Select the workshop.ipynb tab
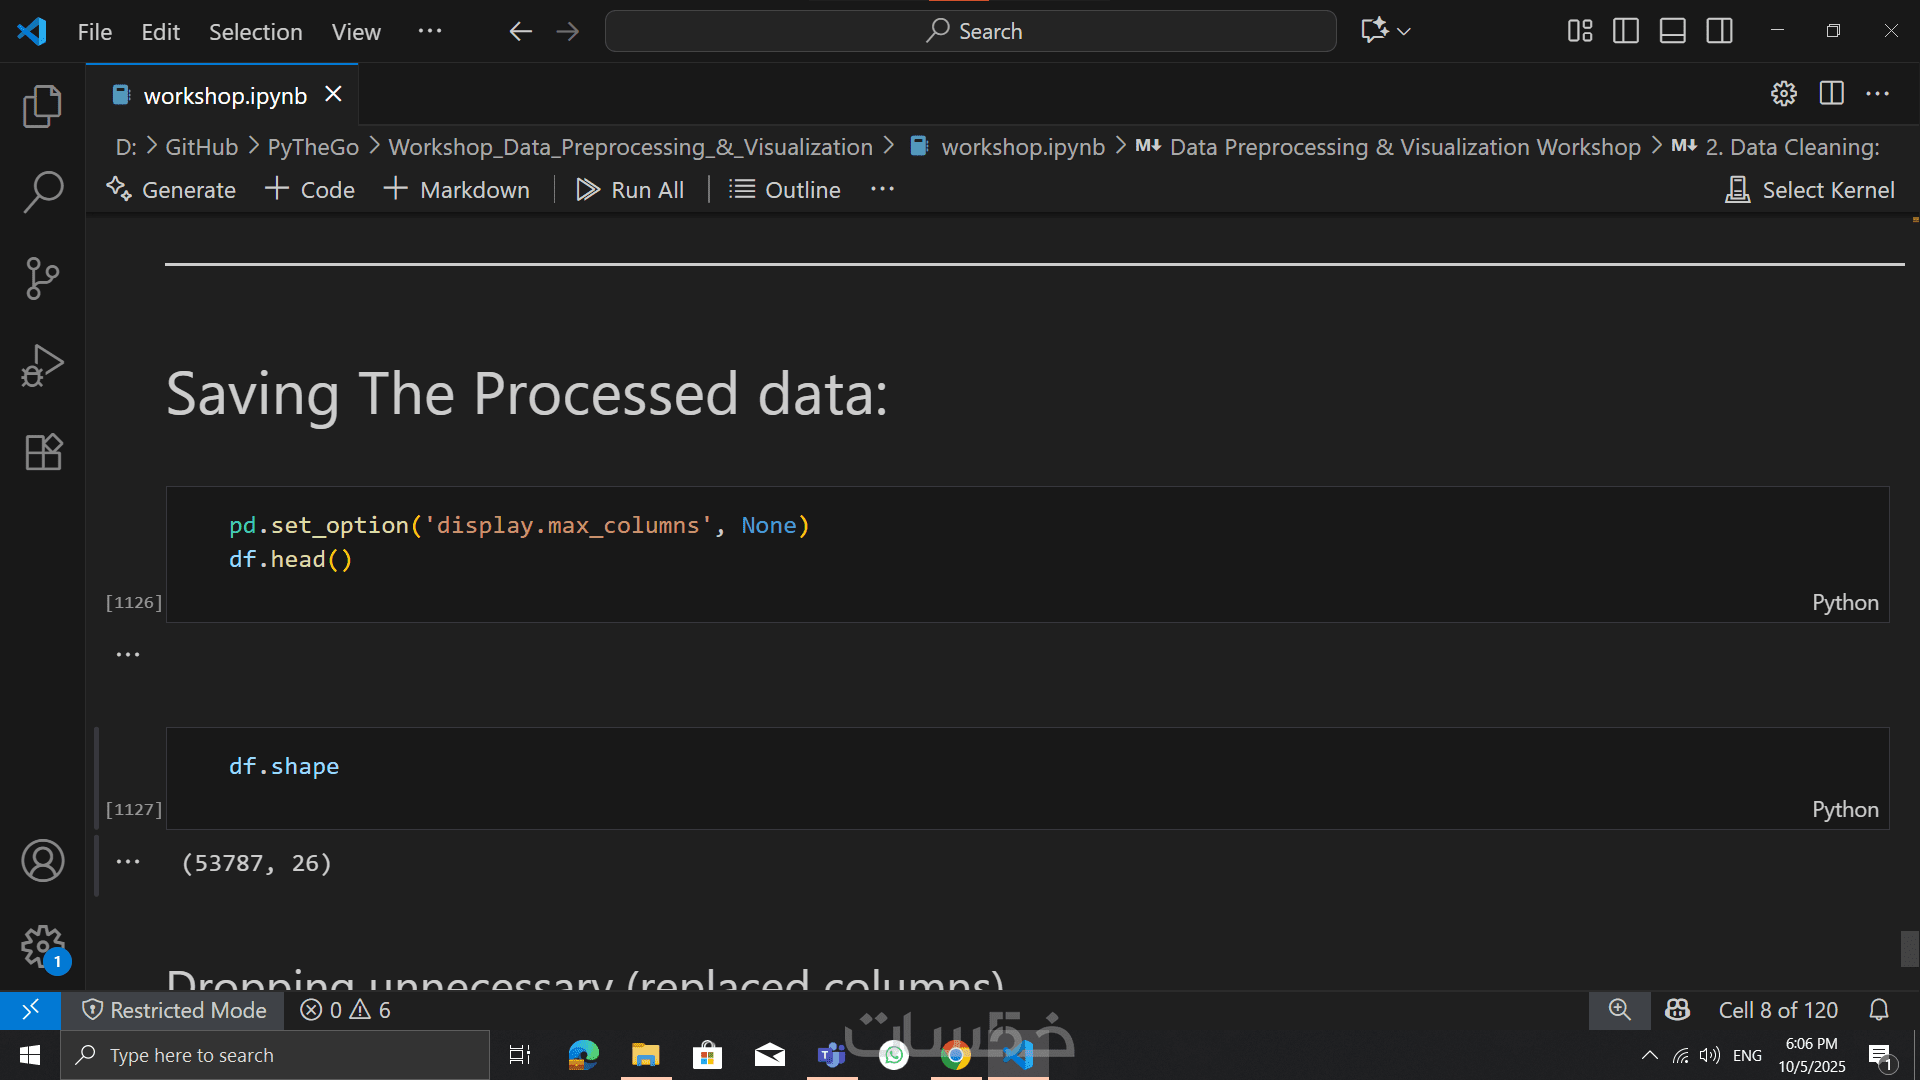Viewport: 1920px width, 1080px height. pos(224,96)
